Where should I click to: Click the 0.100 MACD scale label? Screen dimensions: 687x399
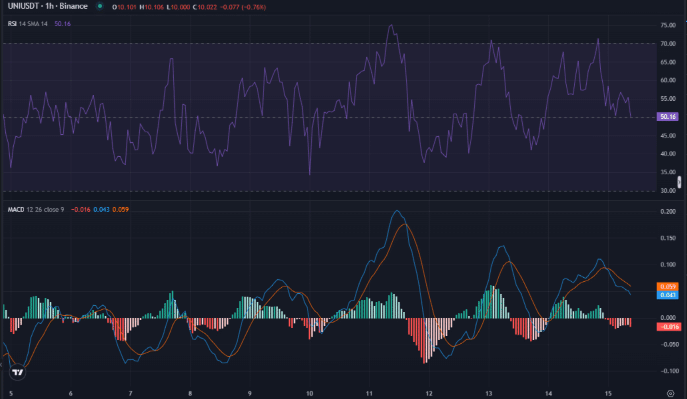coord(668,265)
